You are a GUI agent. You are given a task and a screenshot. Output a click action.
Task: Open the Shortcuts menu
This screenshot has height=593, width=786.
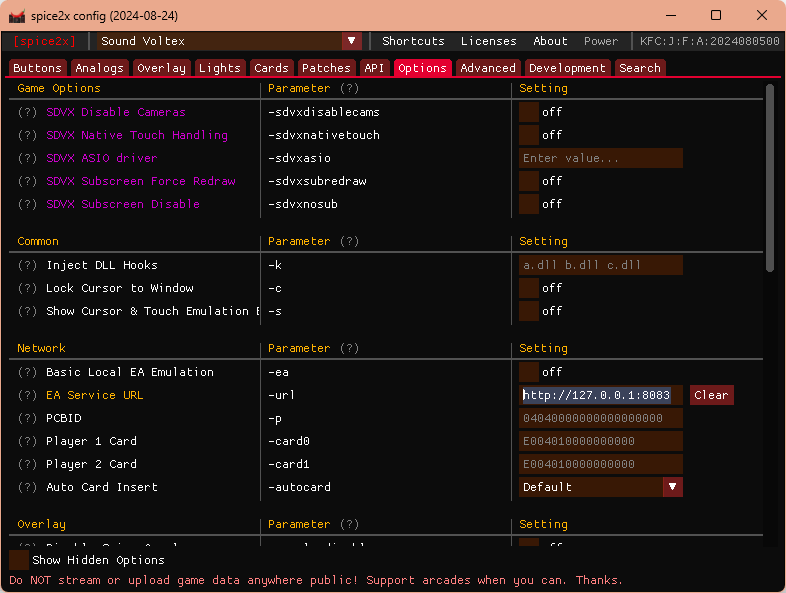click(413, 41)
